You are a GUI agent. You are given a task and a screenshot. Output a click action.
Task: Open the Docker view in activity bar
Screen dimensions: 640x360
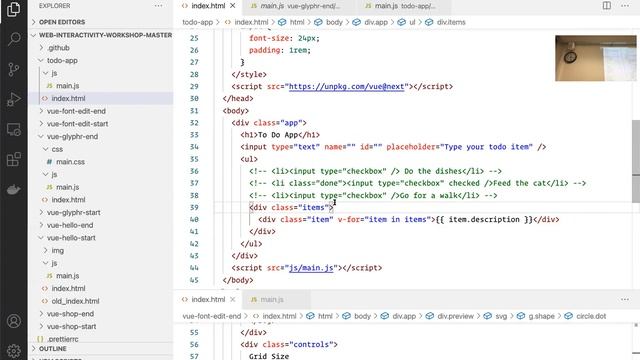point(13,190)
